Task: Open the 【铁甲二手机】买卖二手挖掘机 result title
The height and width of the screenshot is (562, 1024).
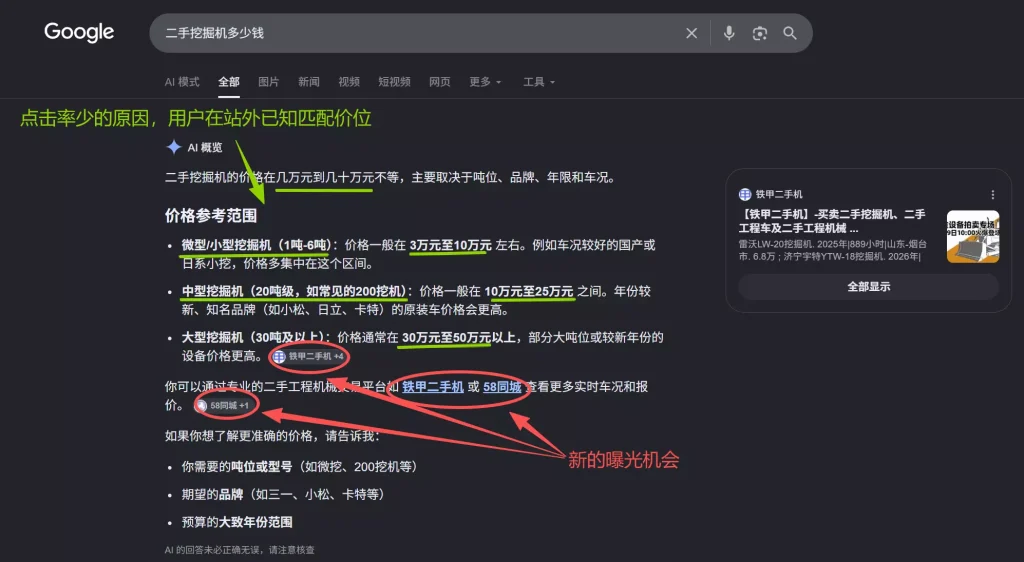Action: [832, 221]
